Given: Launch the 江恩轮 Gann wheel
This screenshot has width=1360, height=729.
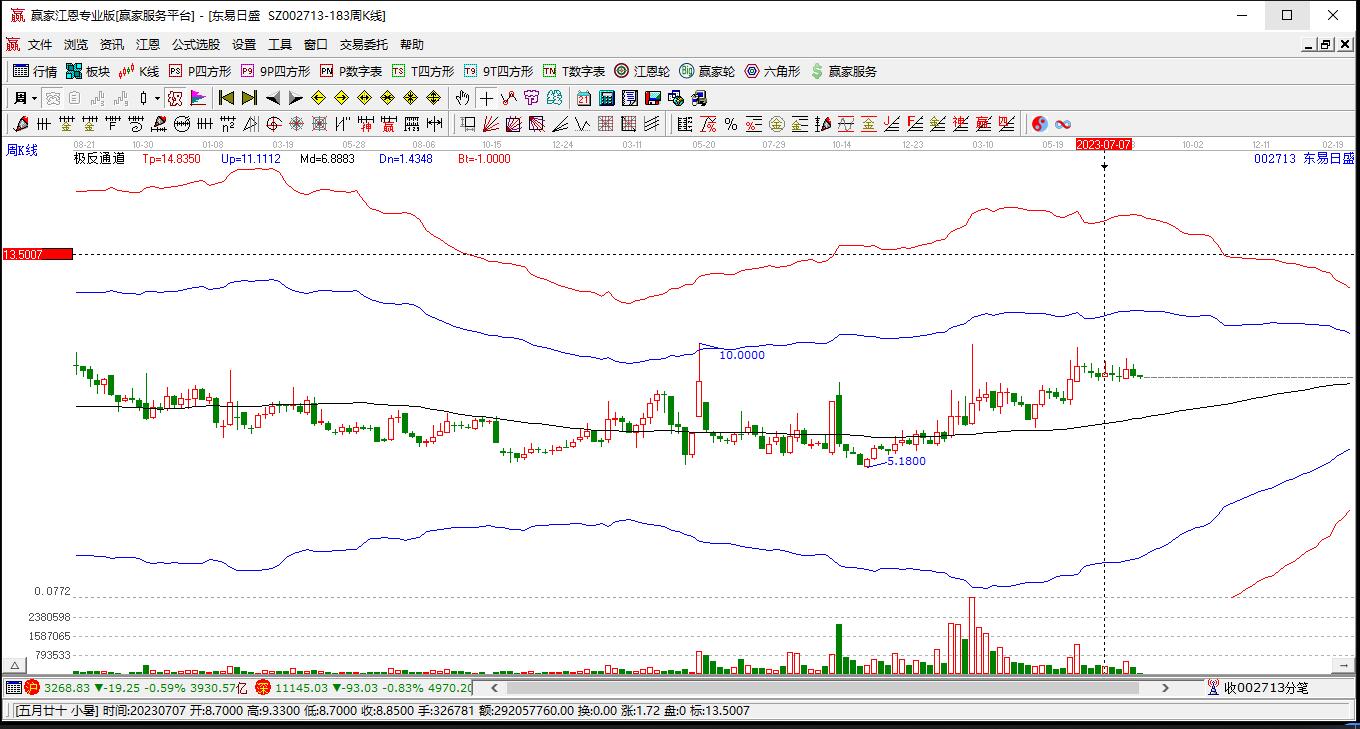Looking at the screenshot, I should [x=642, y=71].
